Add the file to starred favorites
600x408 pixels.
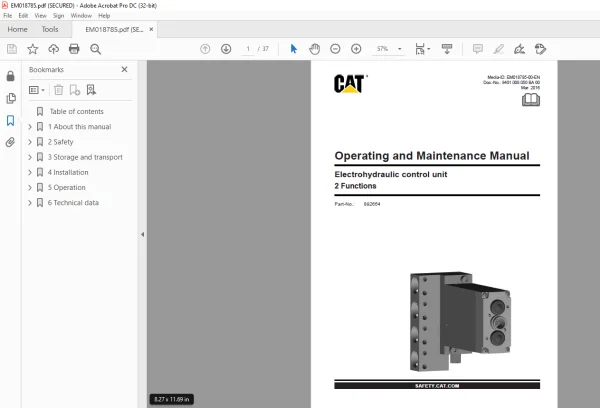(33, 49)
